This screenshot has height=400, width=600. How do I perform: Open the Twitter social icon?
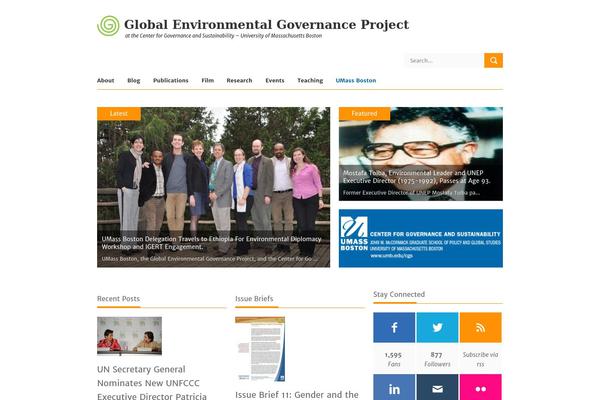(x=437, y=327)
